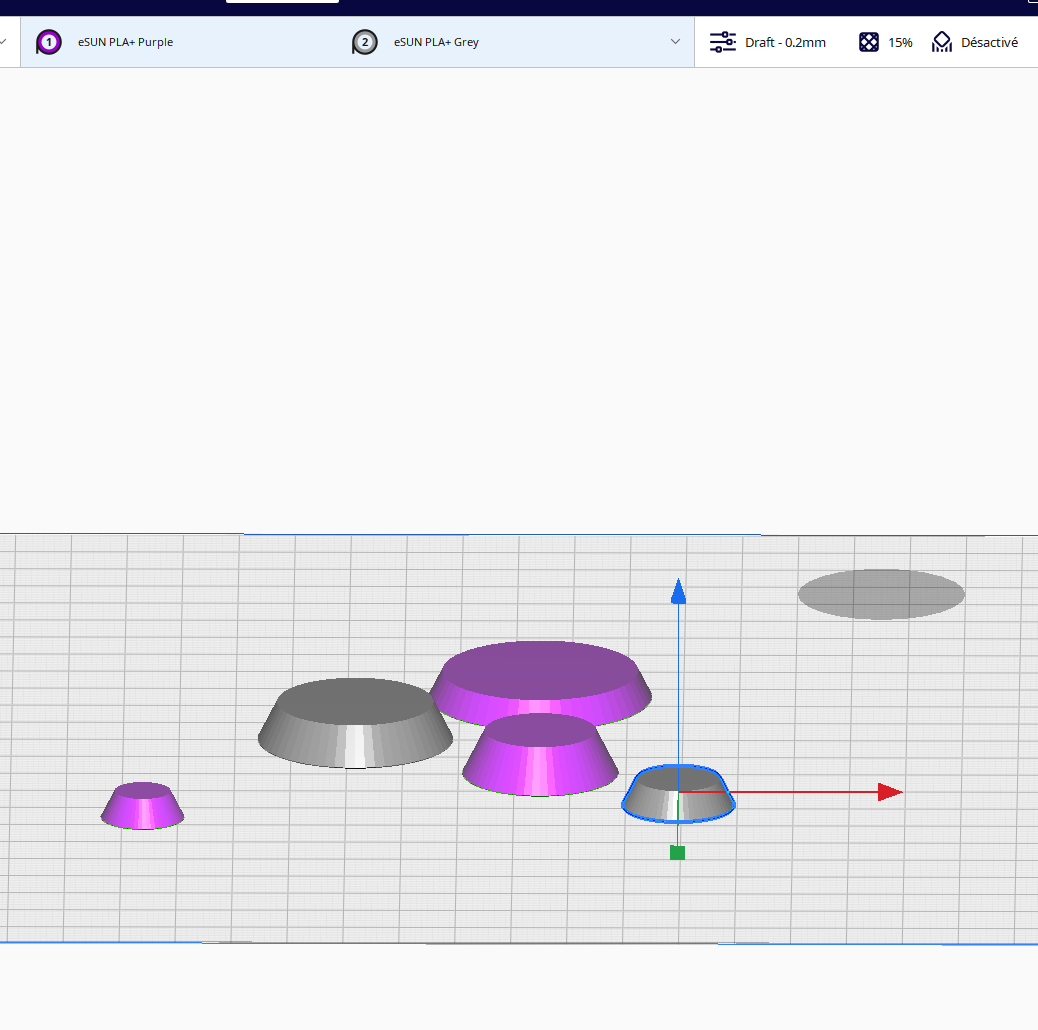Open print settings via the sliders icon

tap(722, 42)
